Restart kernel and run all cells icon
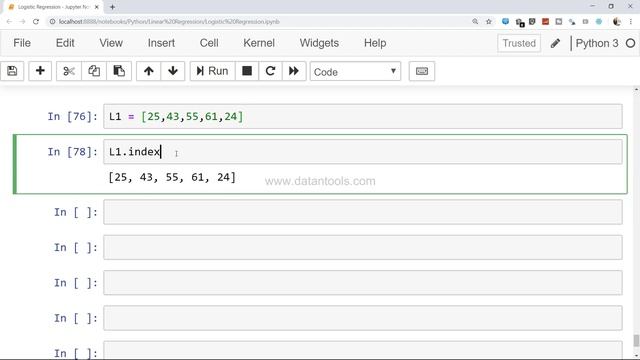Screen dimensions: 640x360 click(x=294, y=71)
